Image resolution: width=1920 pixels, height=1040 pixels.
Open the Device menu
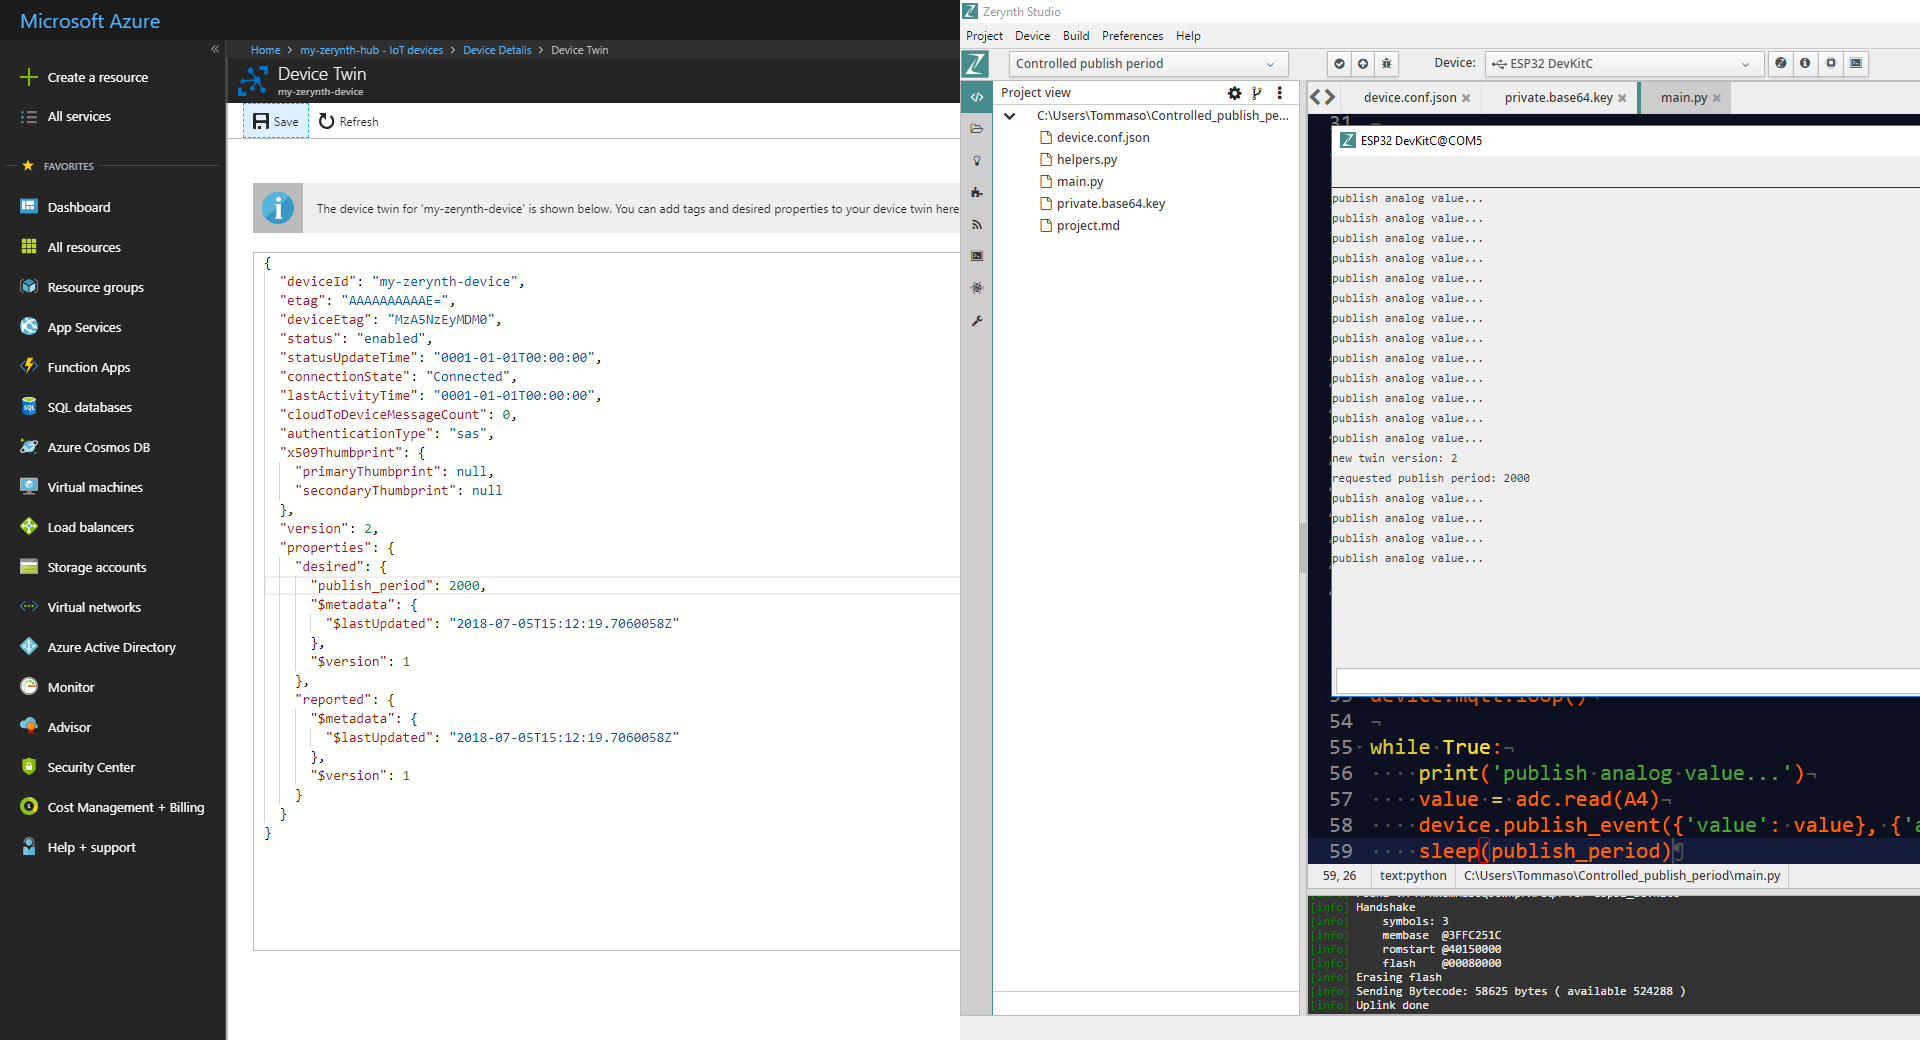coord(1032,36)
